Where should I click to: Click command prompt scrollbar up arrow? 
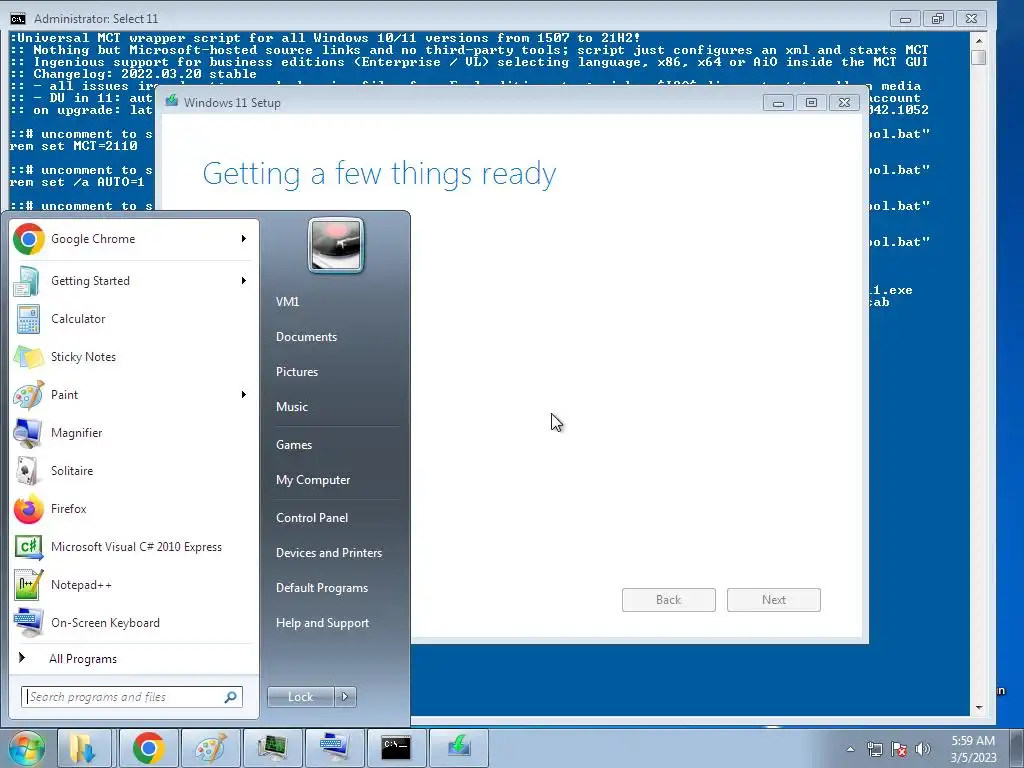click(x=978, y=39)
